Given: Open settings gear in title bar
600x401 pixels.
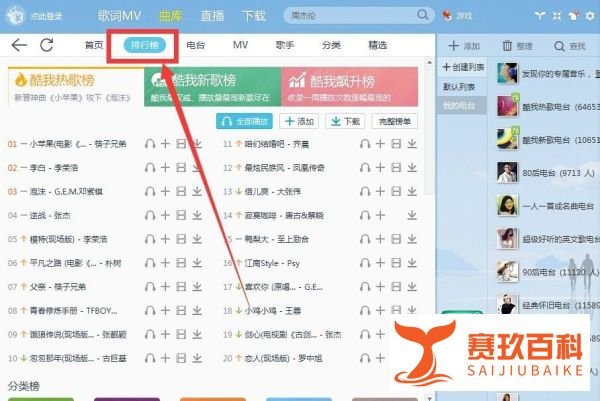Looking at the screenshot, I should 590,16.
